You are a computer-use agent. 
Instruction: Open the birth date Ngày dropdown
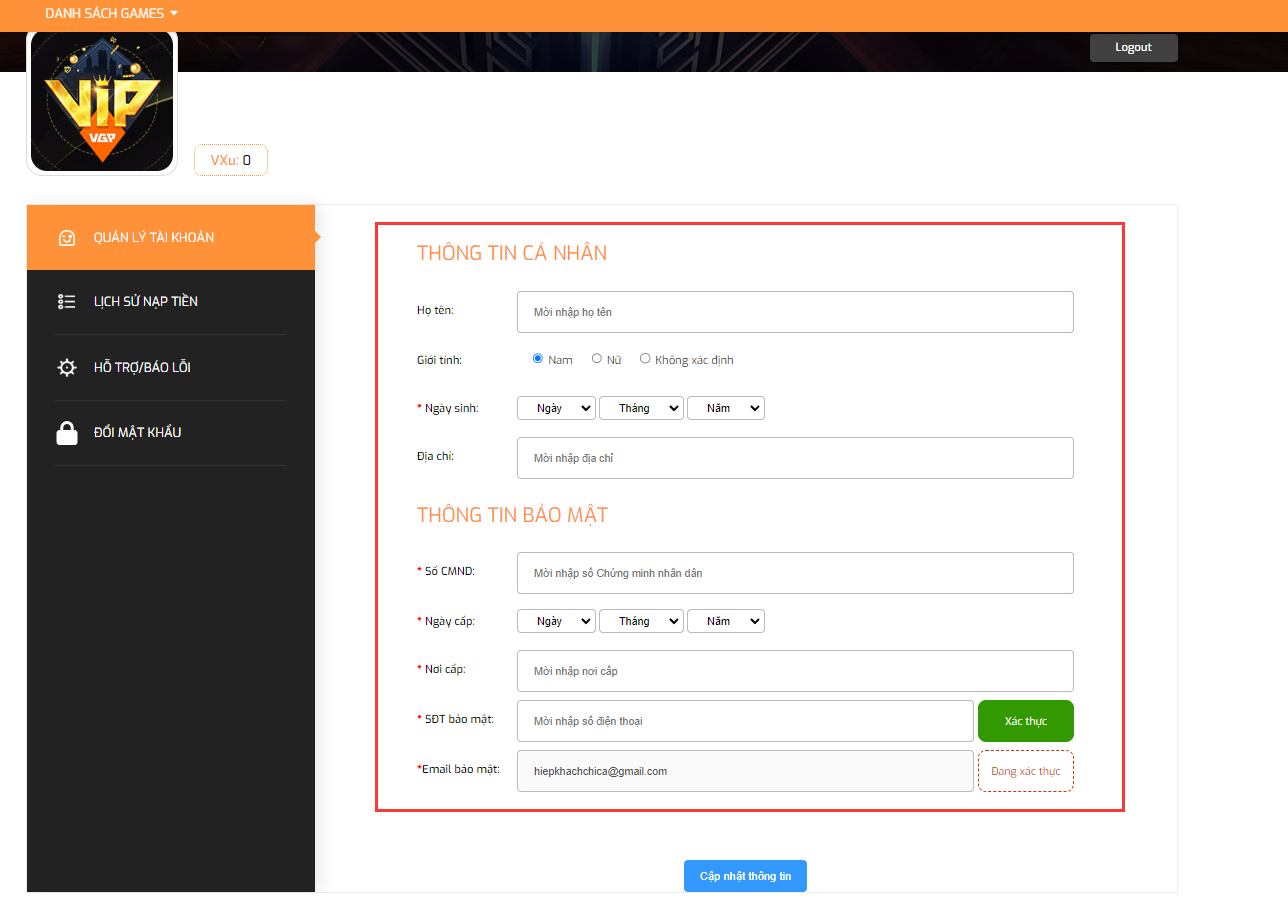[x=556, y=408]
